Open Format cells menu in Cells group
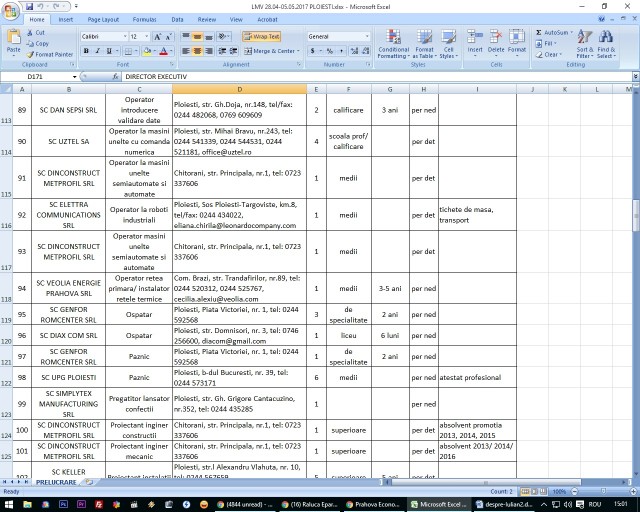 [517, 44]
